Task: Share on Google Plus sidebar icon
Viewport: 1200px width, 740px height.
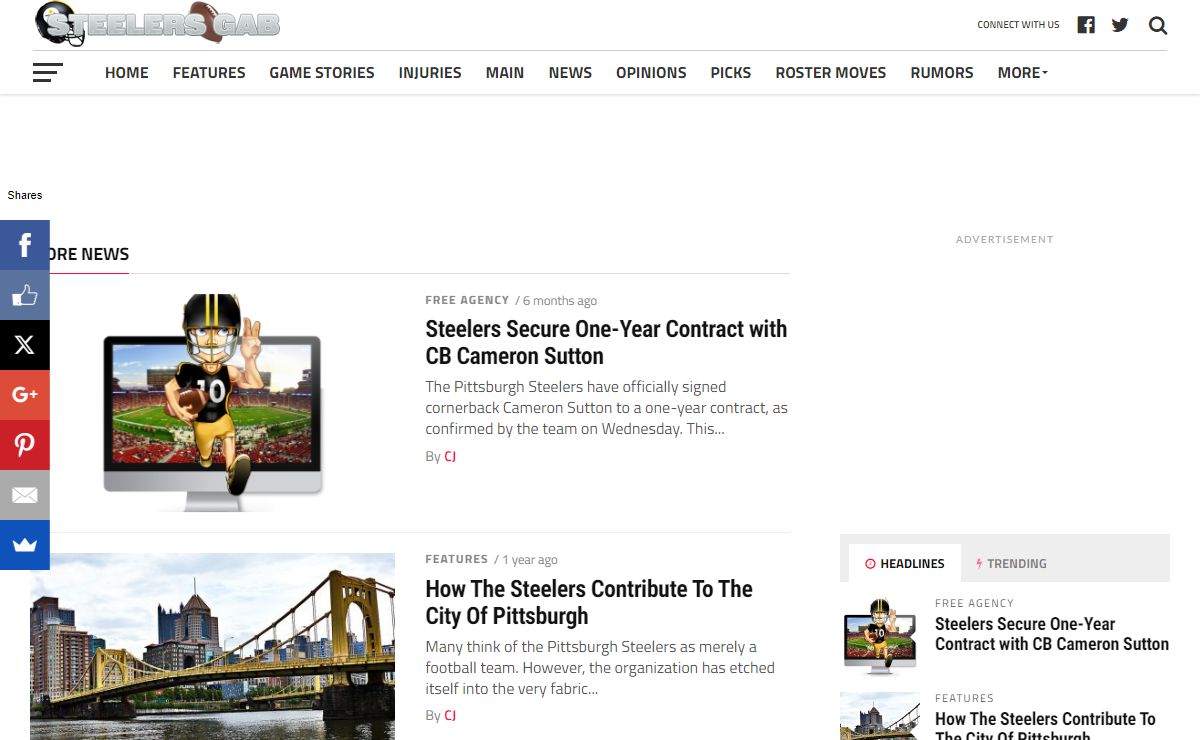Action: pos(25,395)
